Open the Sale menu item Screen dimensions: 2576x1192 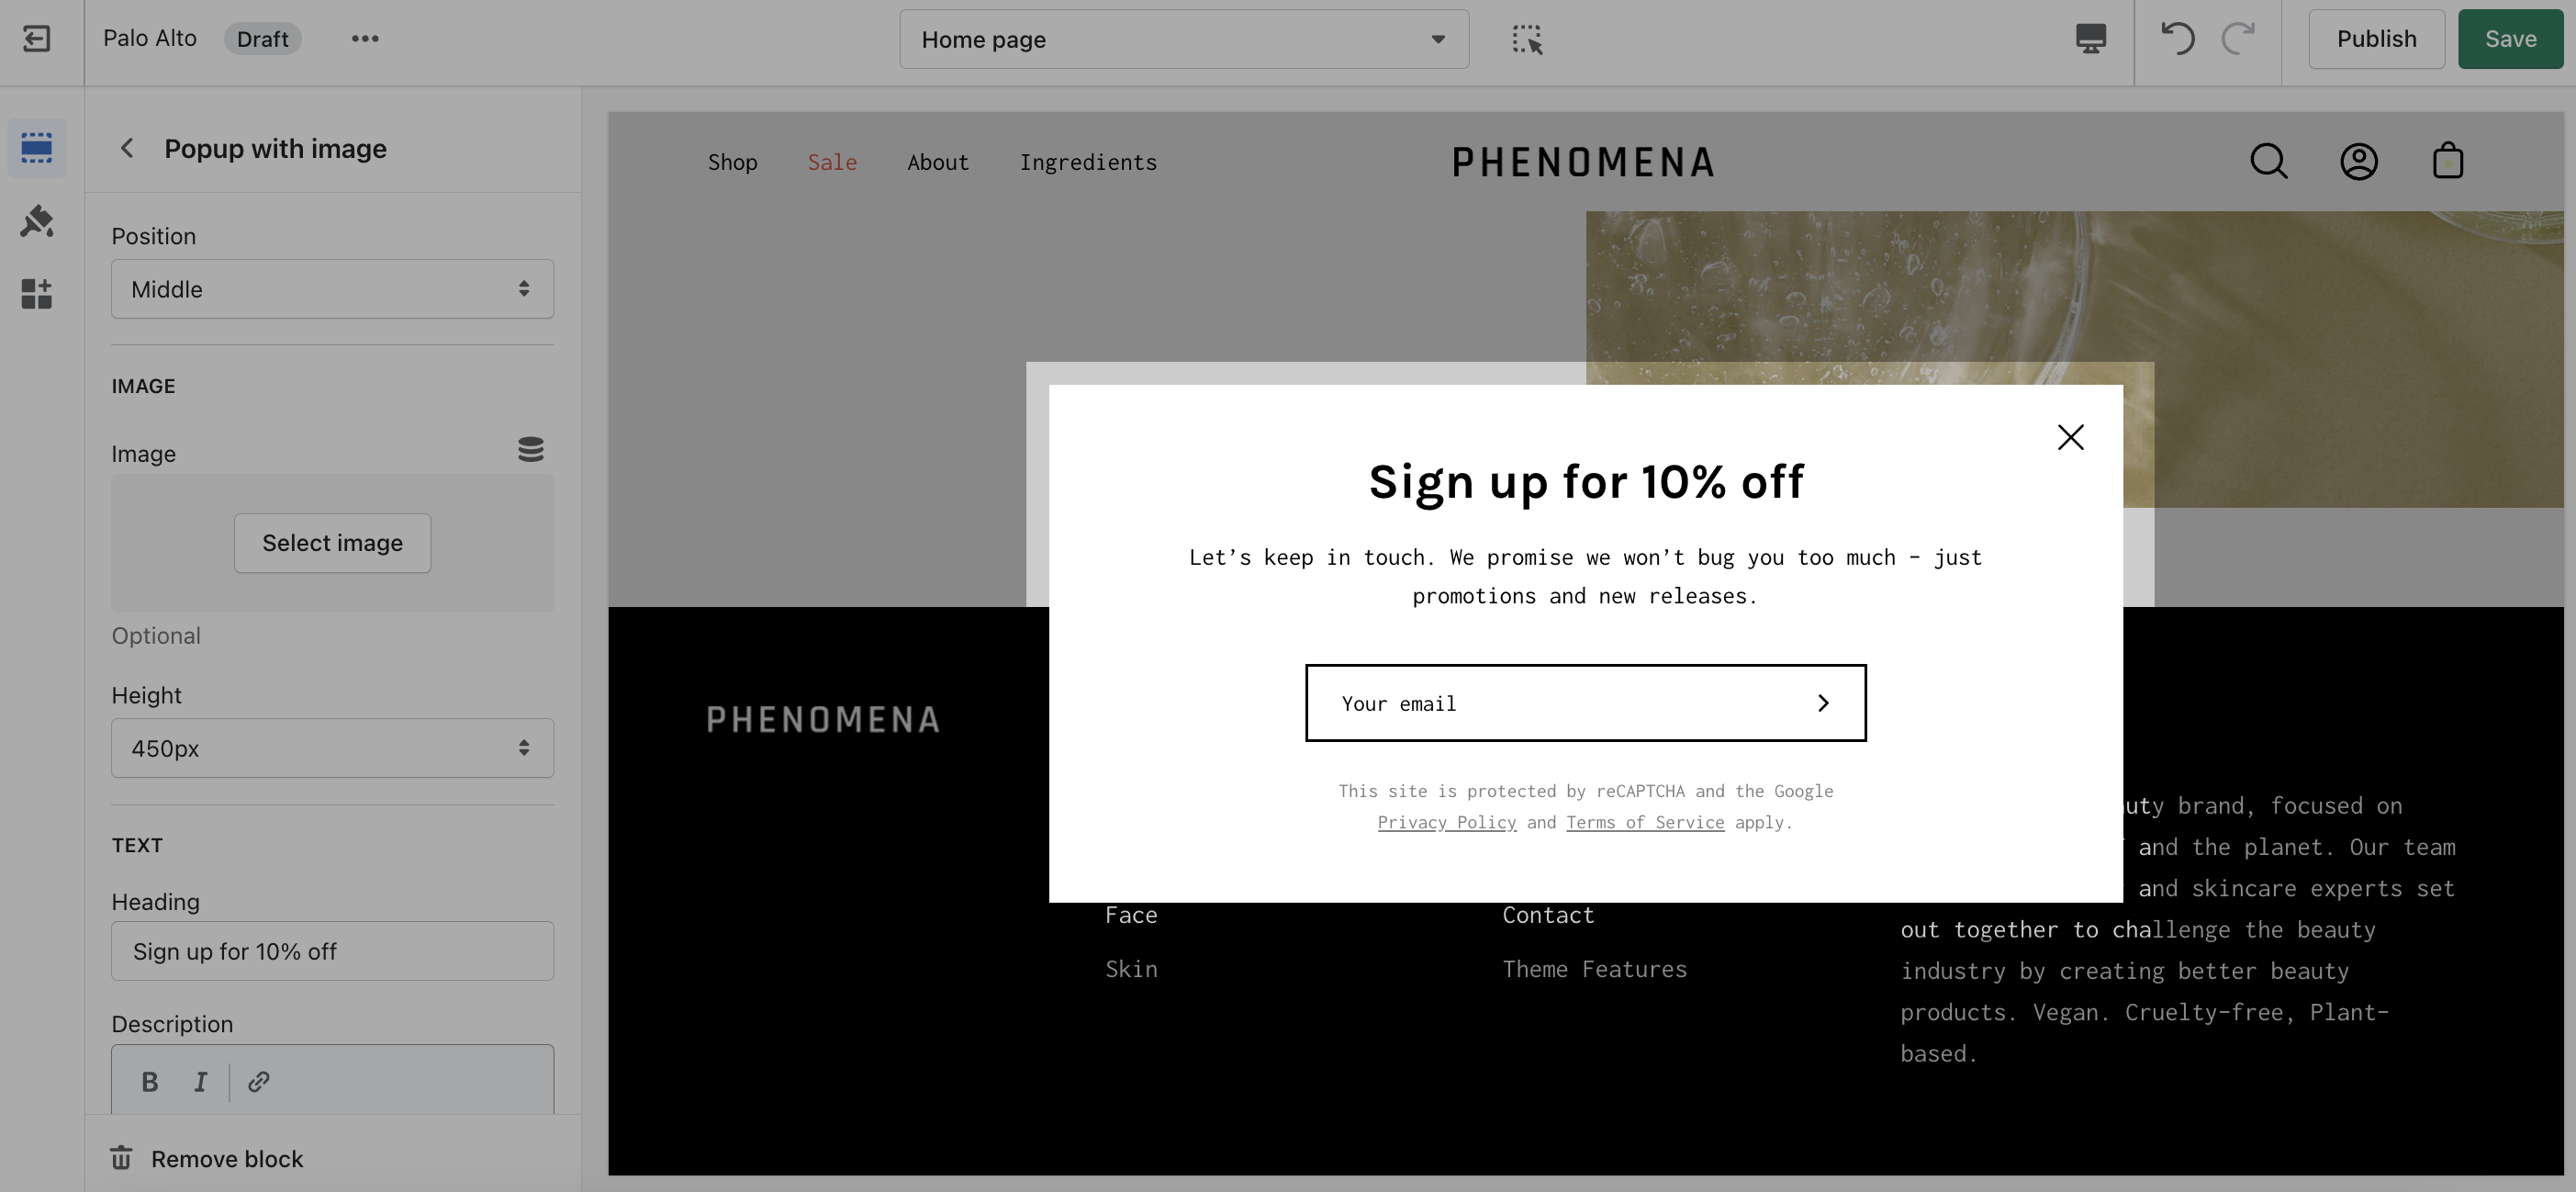(x=832, y=162)
